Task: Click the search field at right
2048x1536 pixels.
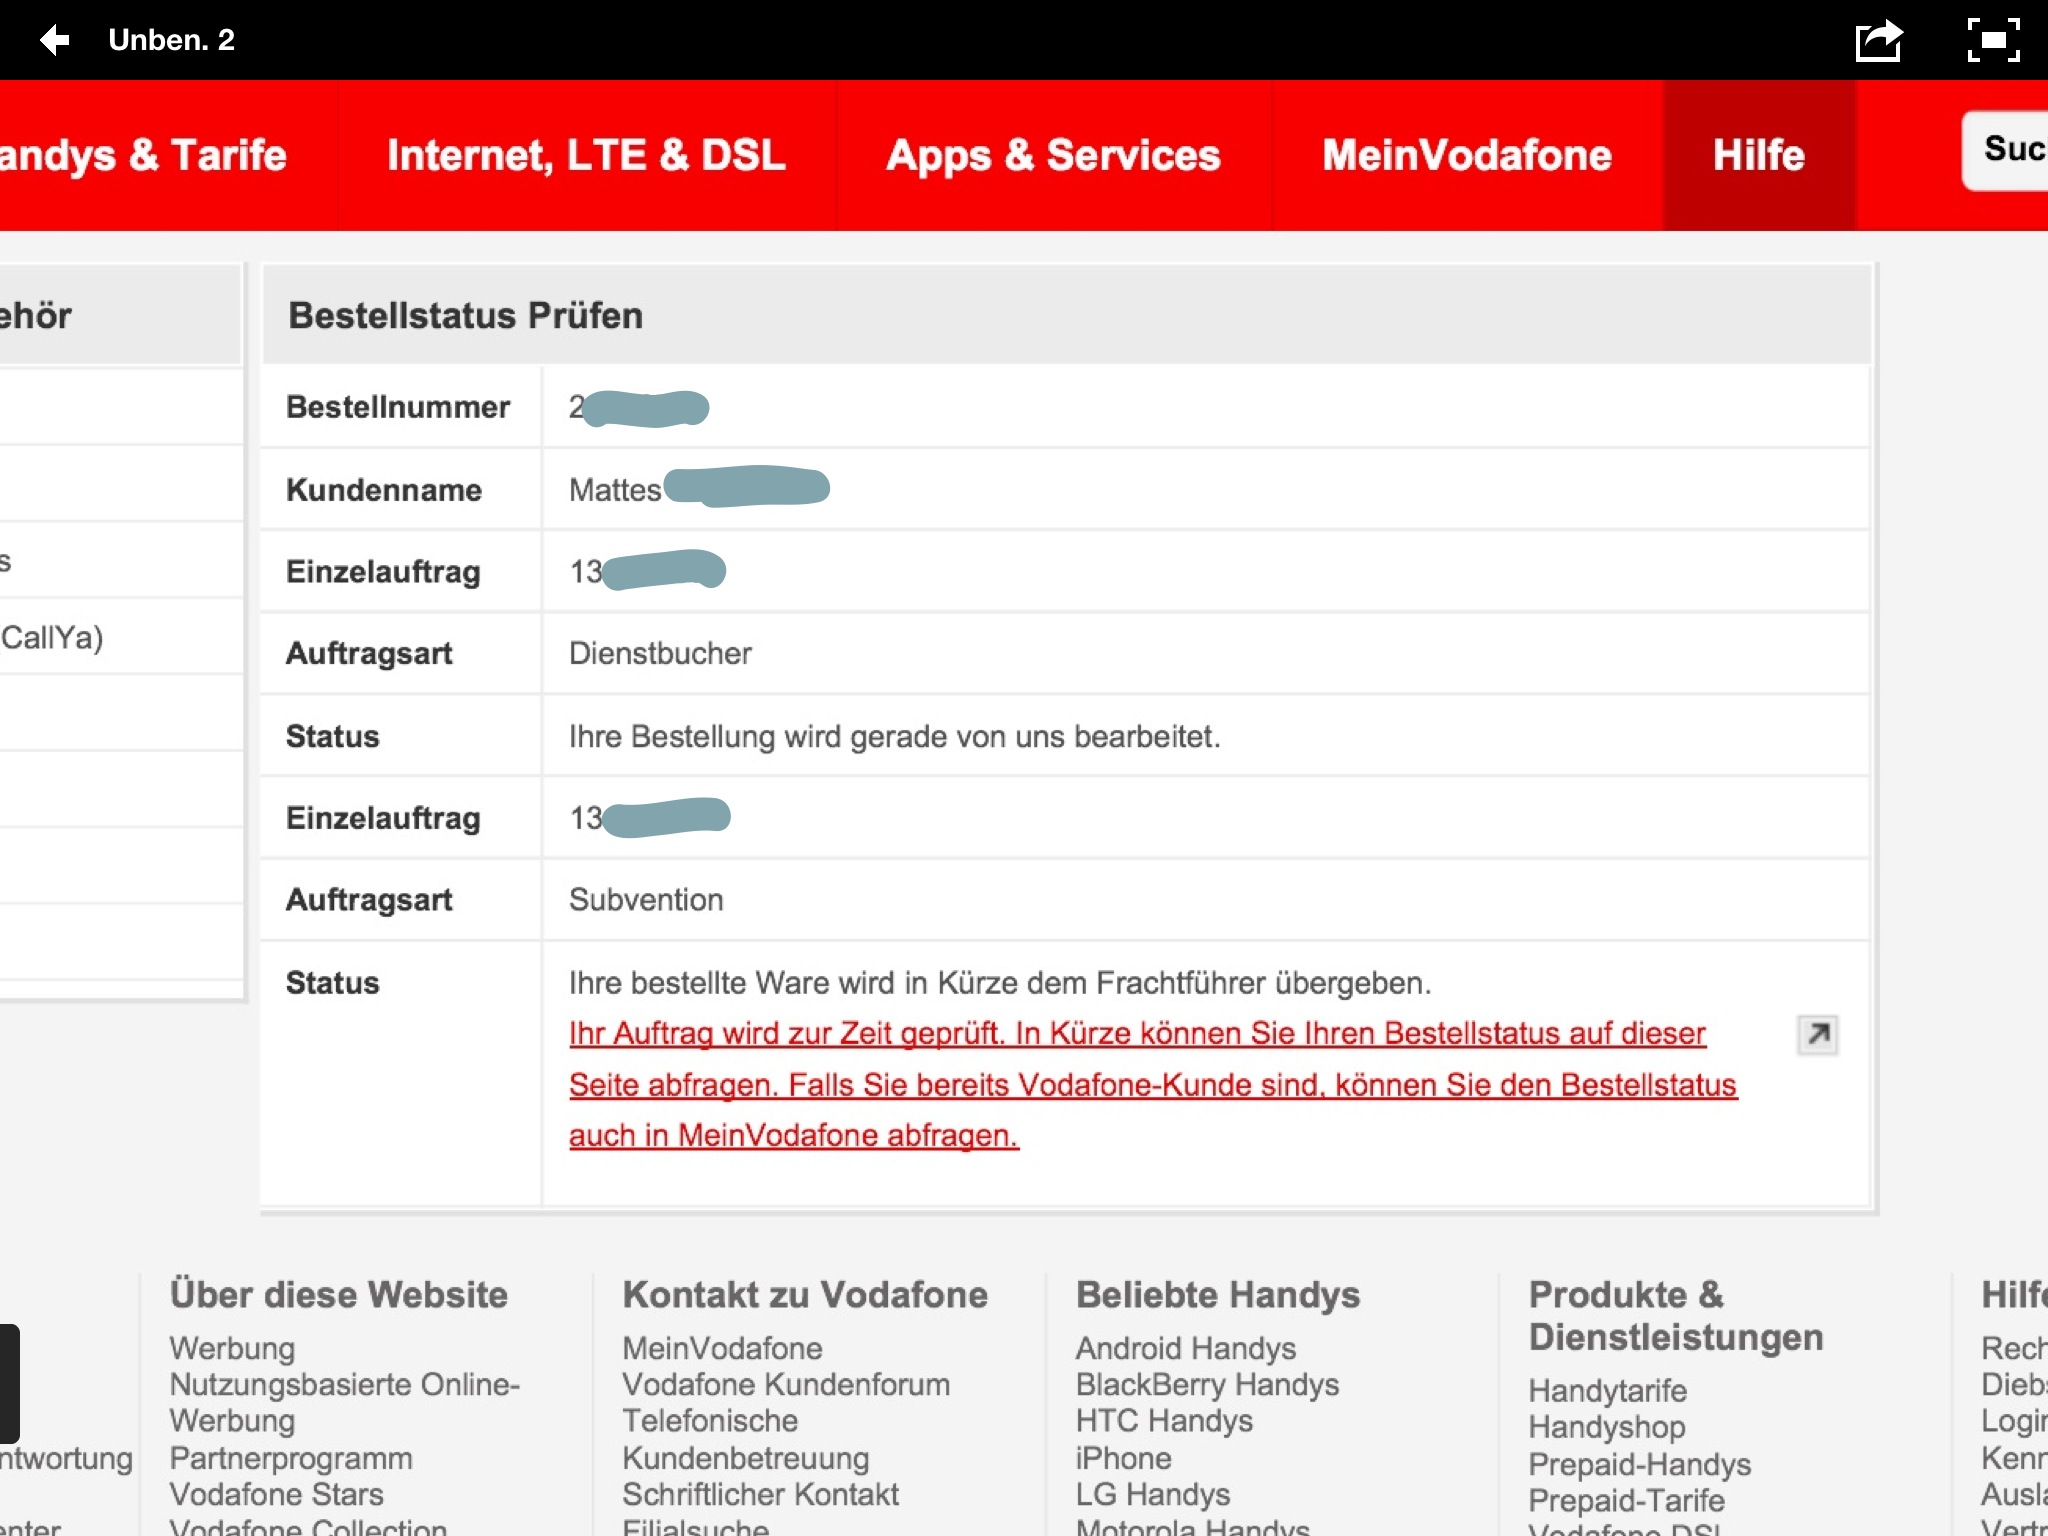Action: [2008, 150]
